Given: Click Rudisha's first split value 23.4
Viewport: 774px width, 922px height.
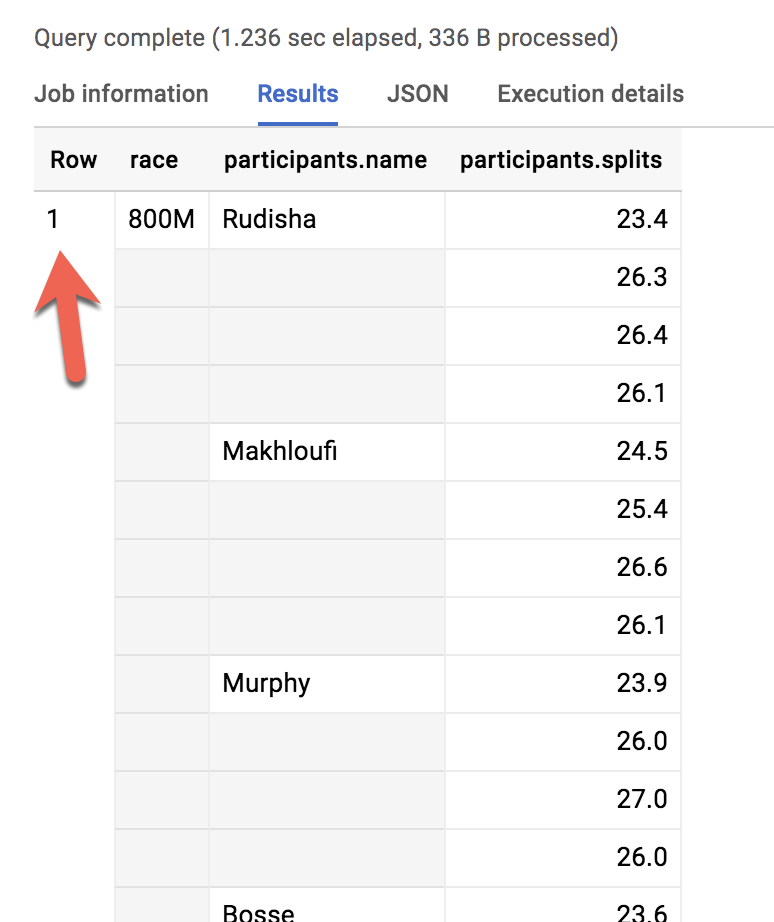Looking at the screenshot, I should tap(644, 218).
